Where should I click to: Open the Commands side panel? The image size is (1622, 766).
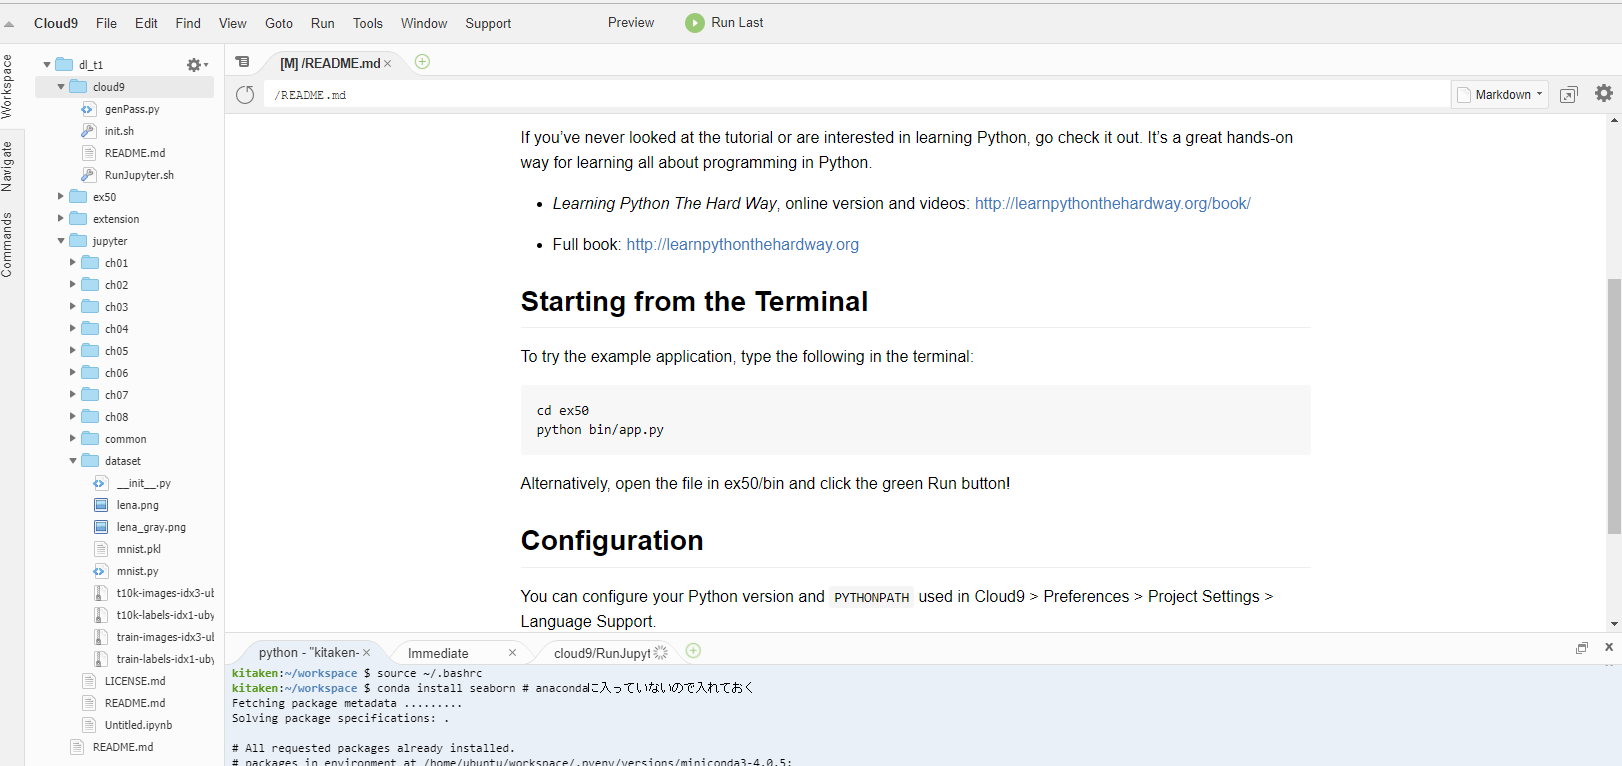coord(7,245)
